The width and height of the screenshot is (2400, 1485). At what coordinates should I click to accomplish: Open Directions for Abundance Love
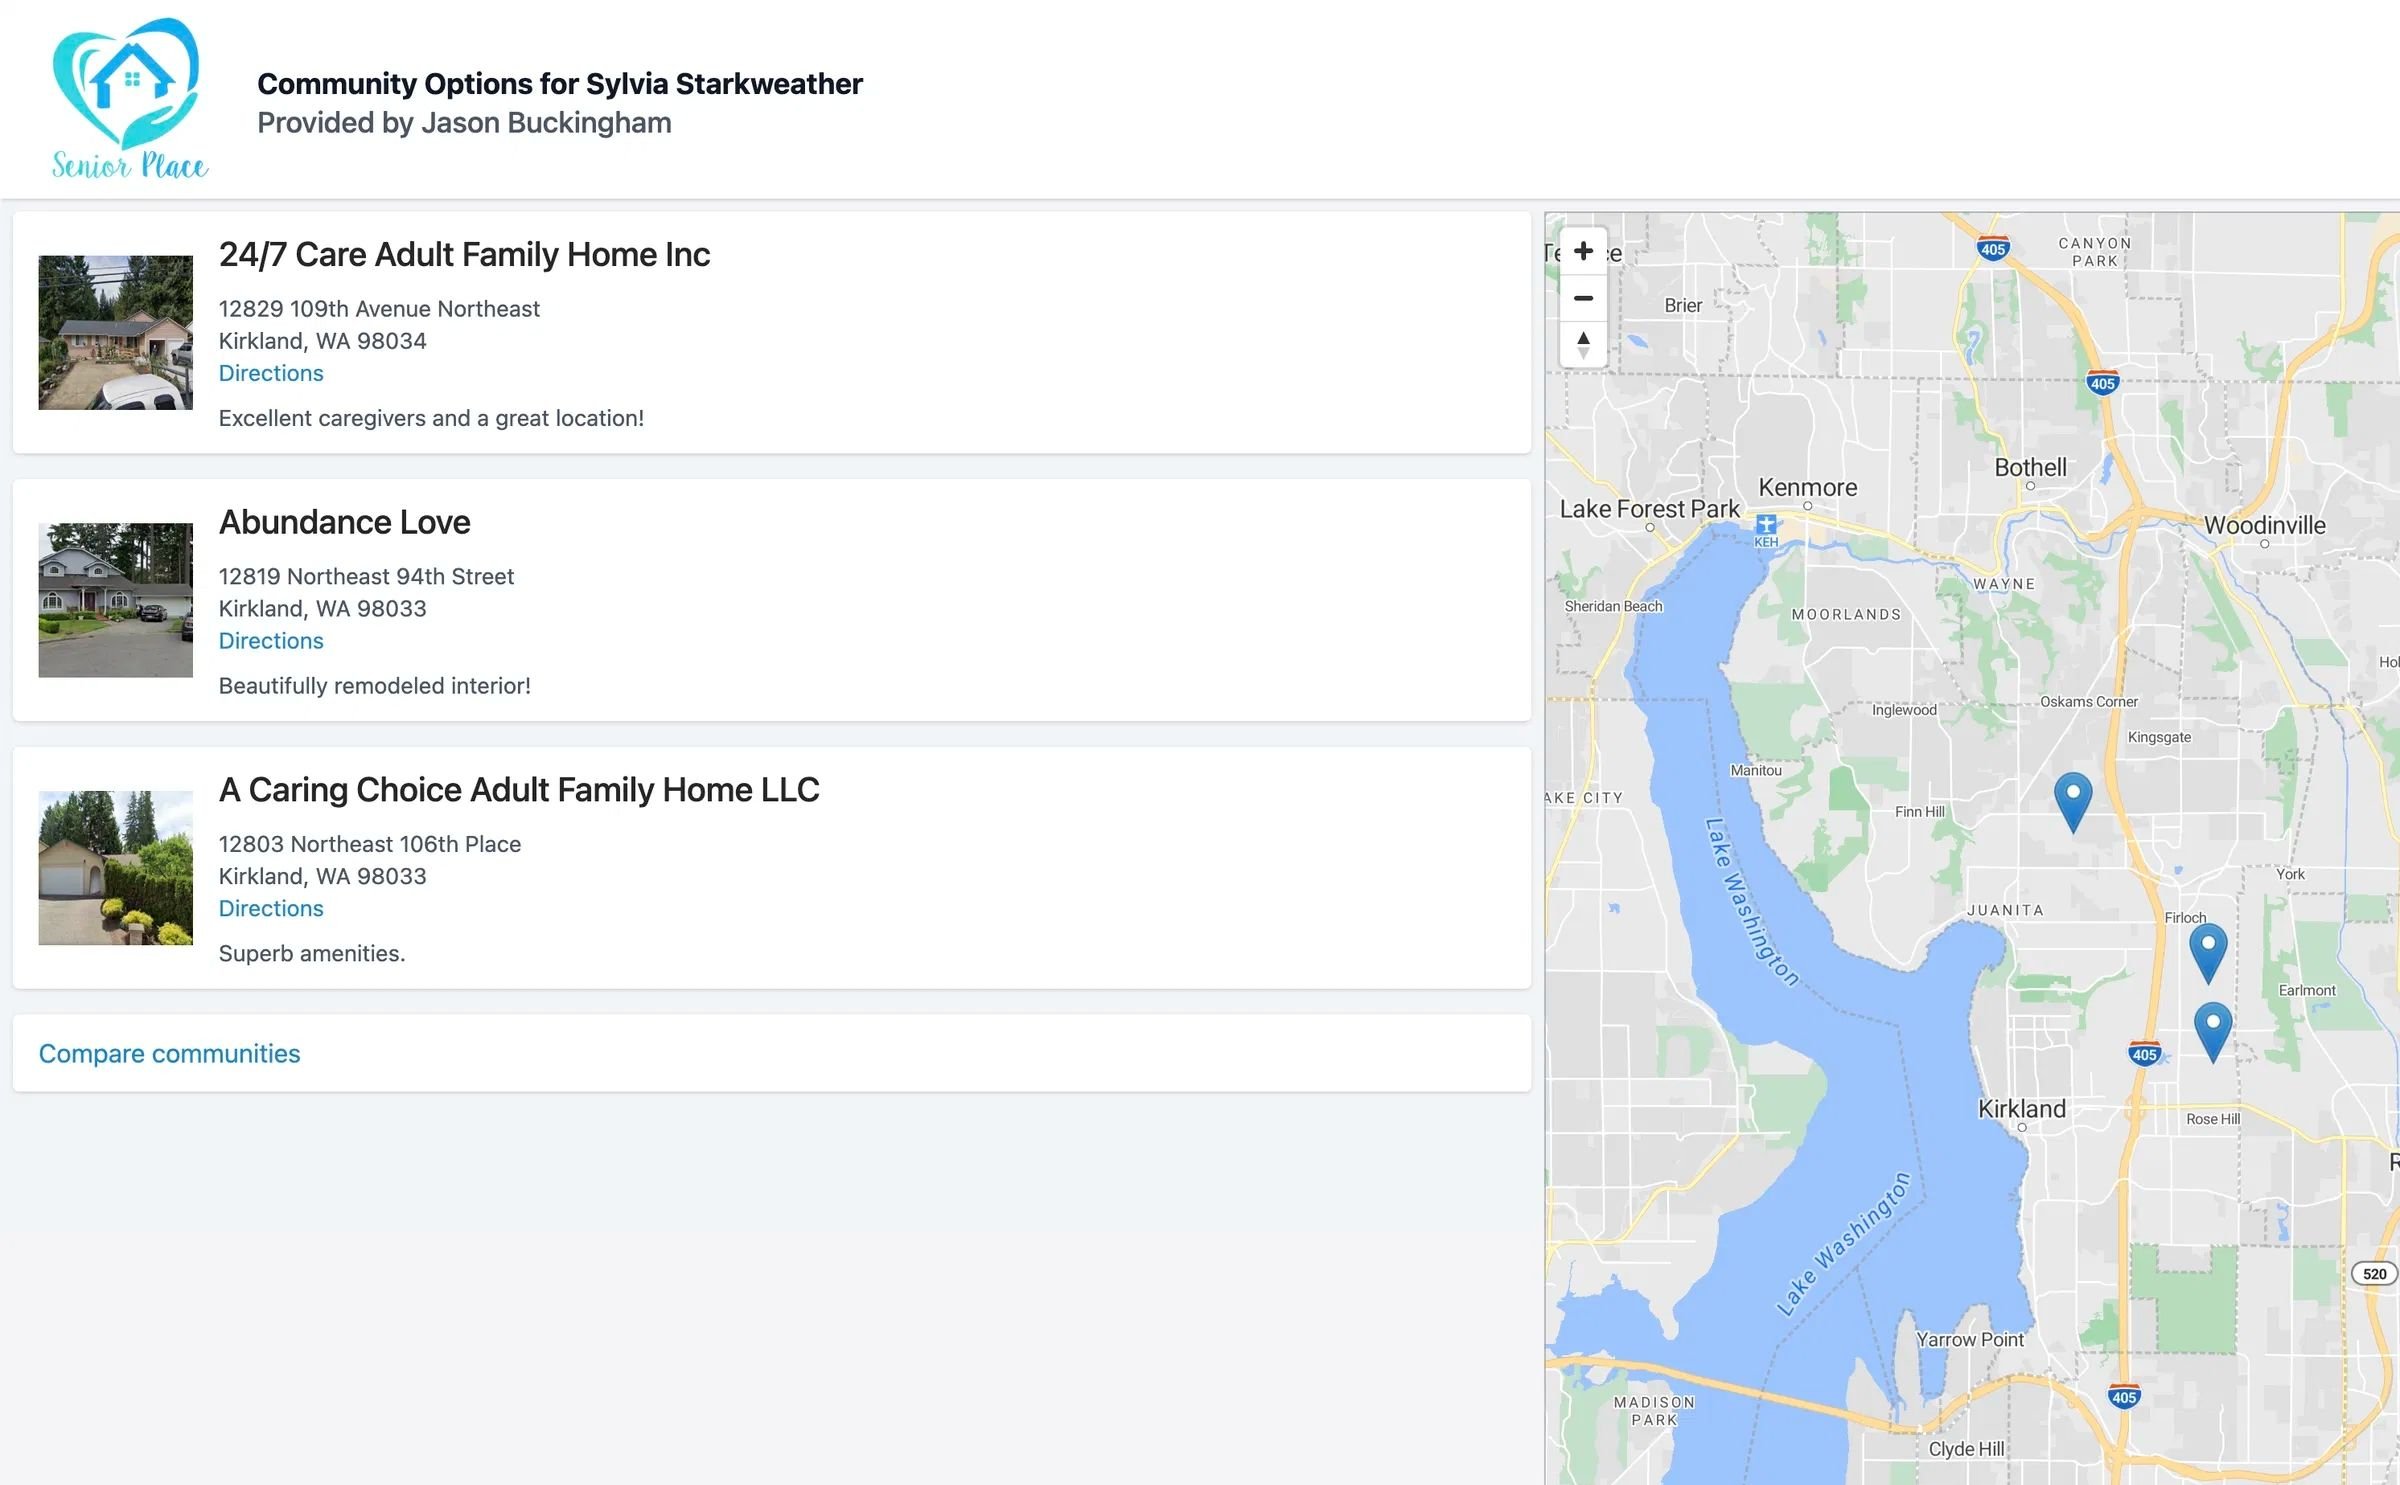pyautogui.click(x=271, y=641)
